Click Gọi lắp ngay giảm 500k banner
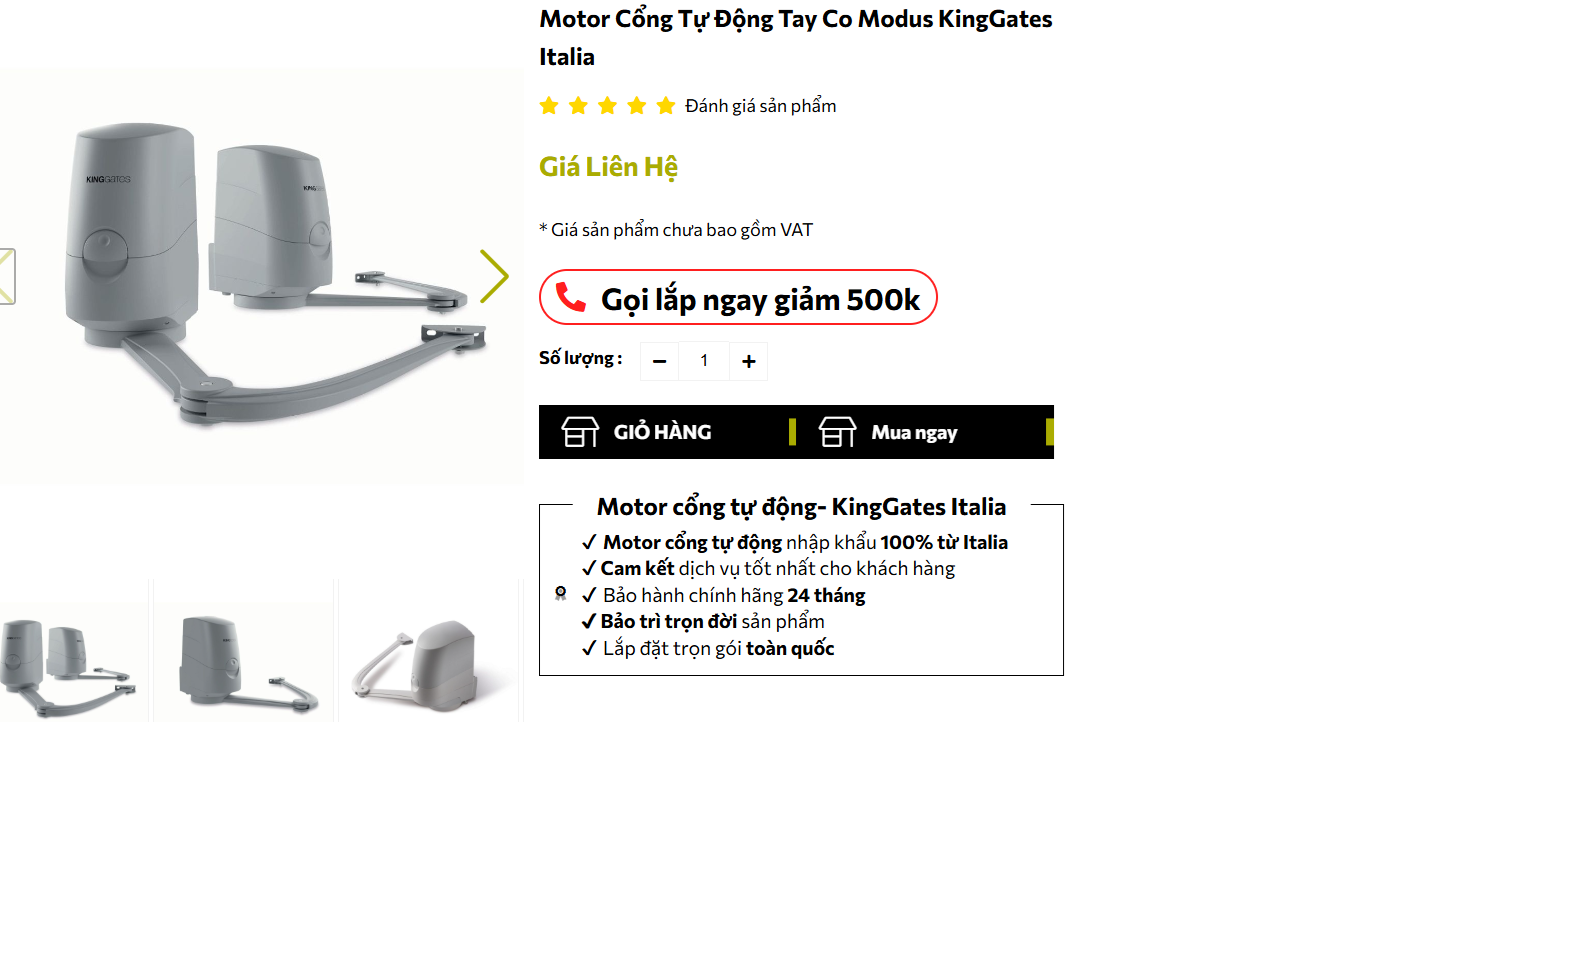The height and width of the screenshot is (961, 1575). click(738, 297)
